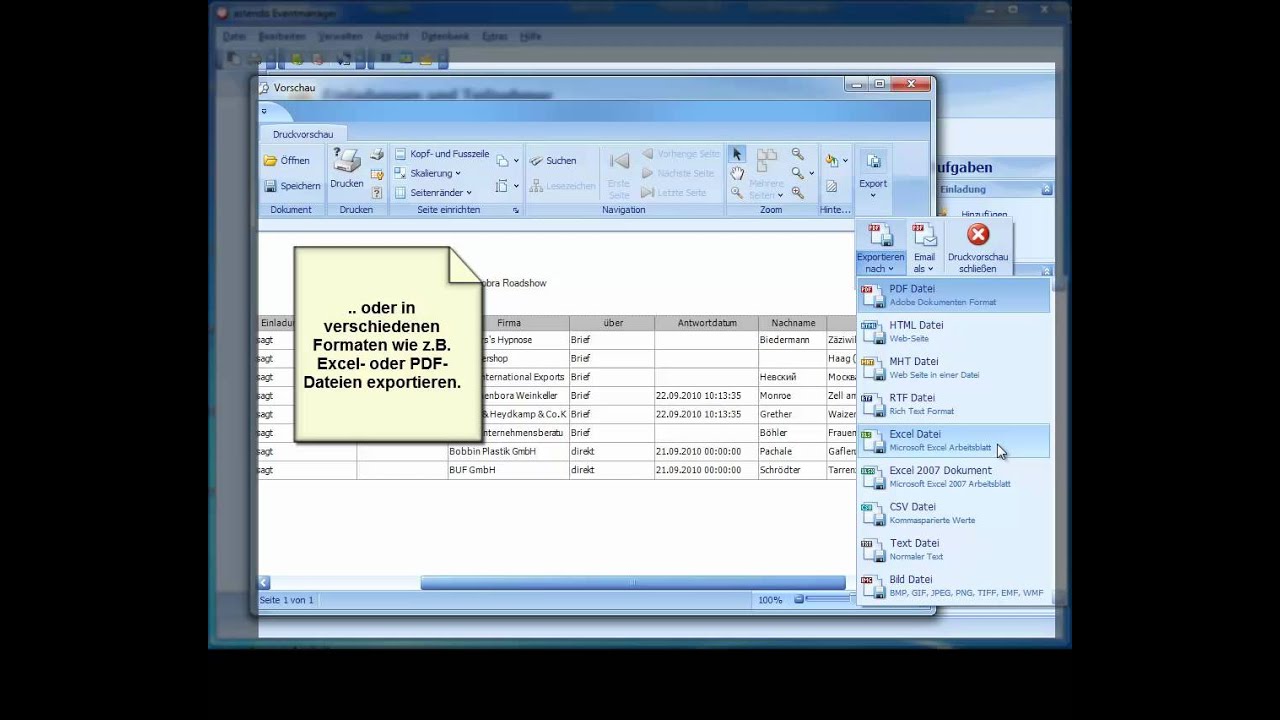Click the Firma column header
Viewport: 1280px width, 720px height.
[x=509, y=323]
